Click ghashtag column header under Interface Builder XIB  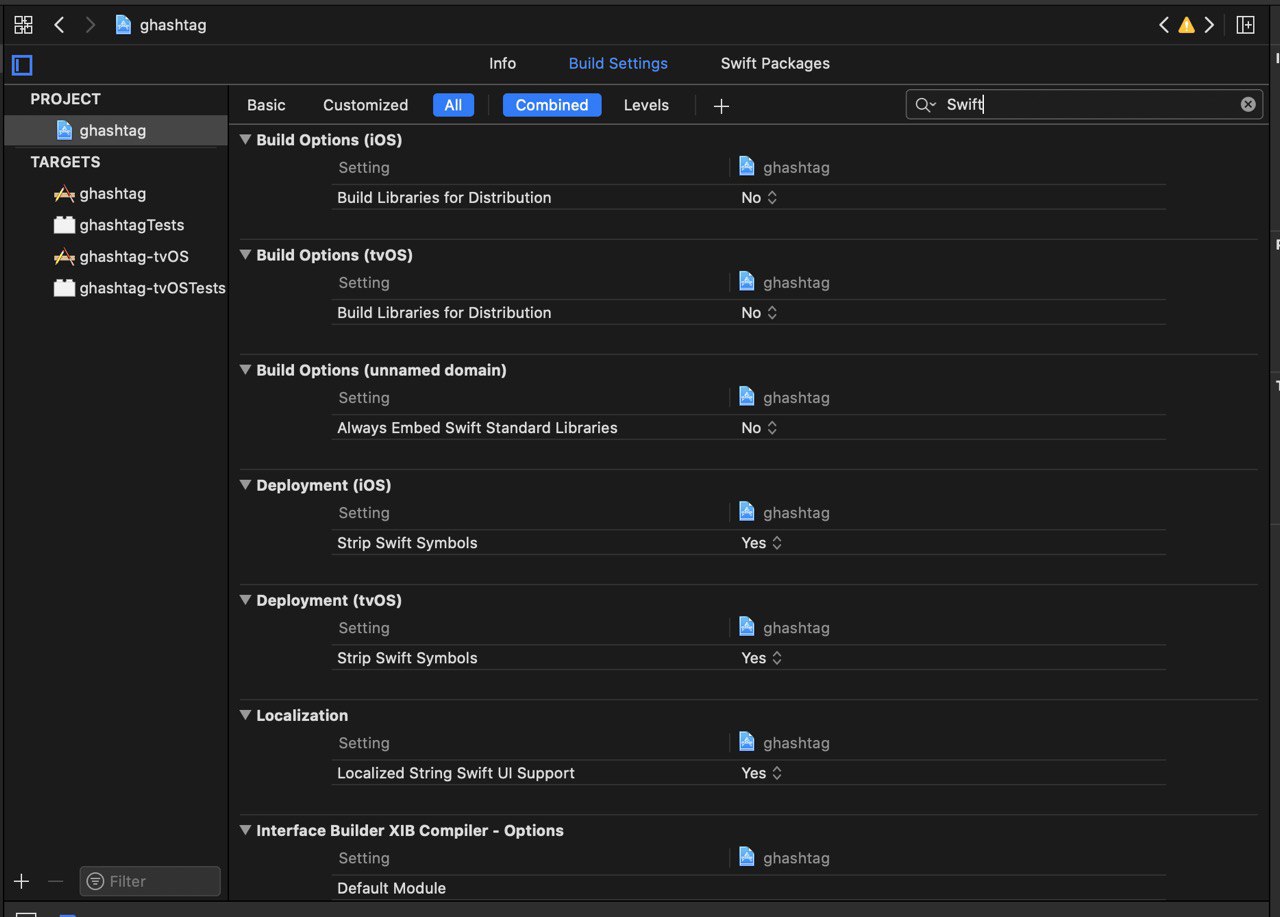click(x=785, y=857)
